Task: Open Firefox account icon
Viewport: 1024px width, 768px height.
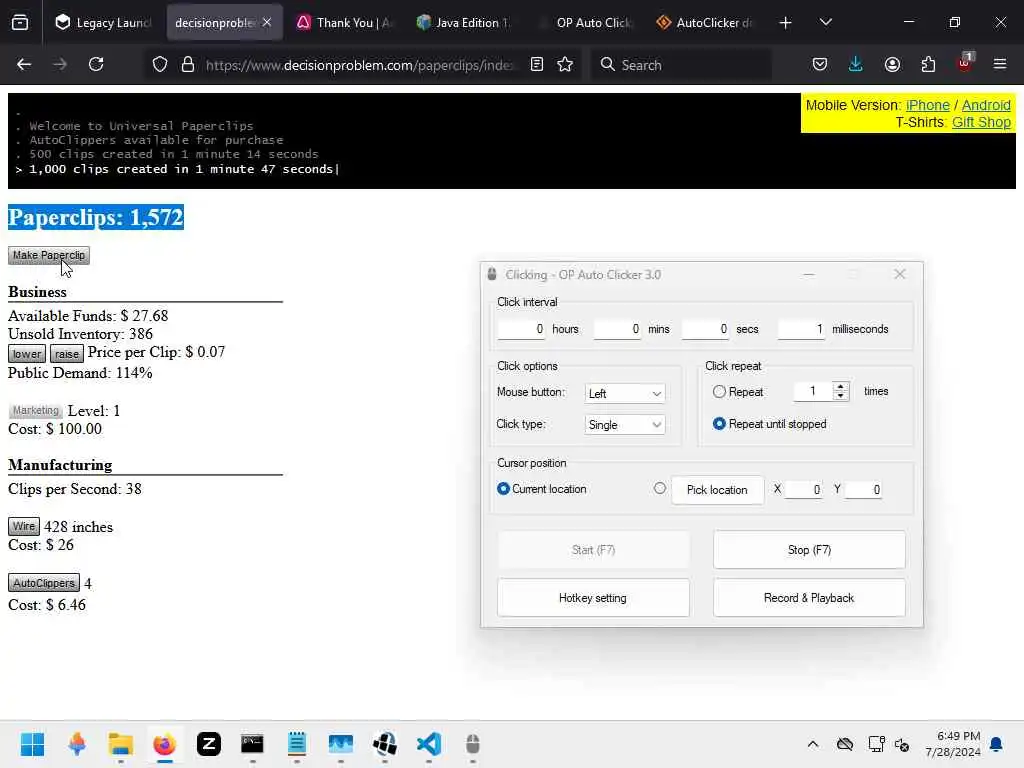Action: [x=892, y=65]
